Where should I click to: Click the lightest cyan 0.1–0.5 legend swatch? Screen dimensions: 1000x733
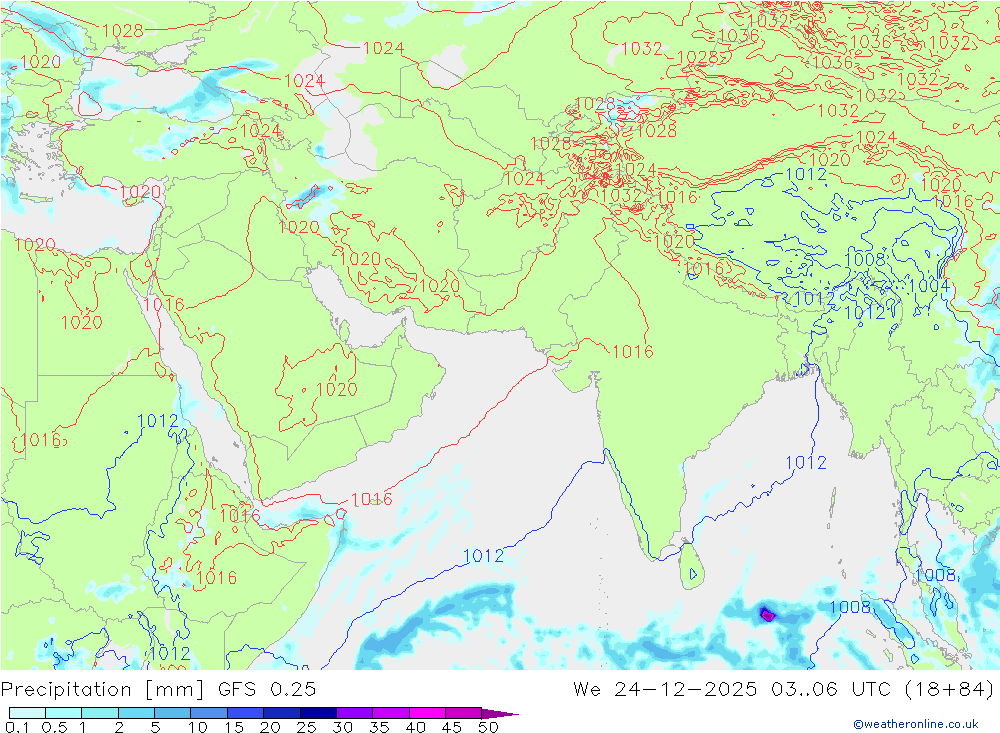point(27,713)
